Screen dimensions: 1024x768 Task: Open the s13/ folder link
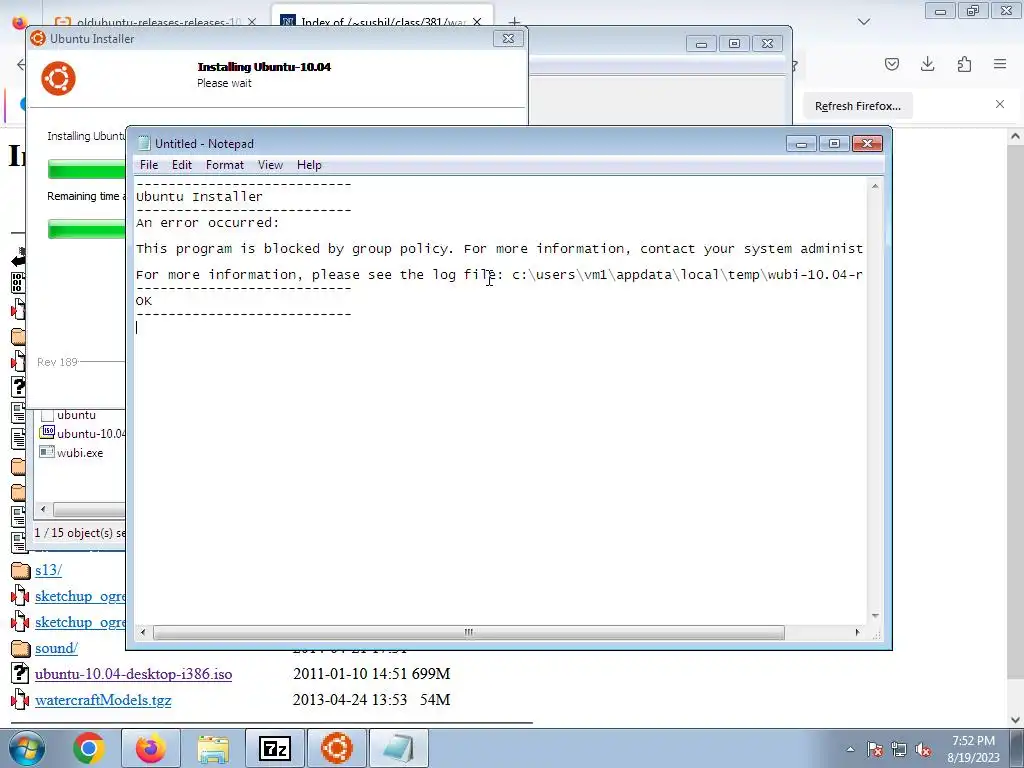coord(48,570)
